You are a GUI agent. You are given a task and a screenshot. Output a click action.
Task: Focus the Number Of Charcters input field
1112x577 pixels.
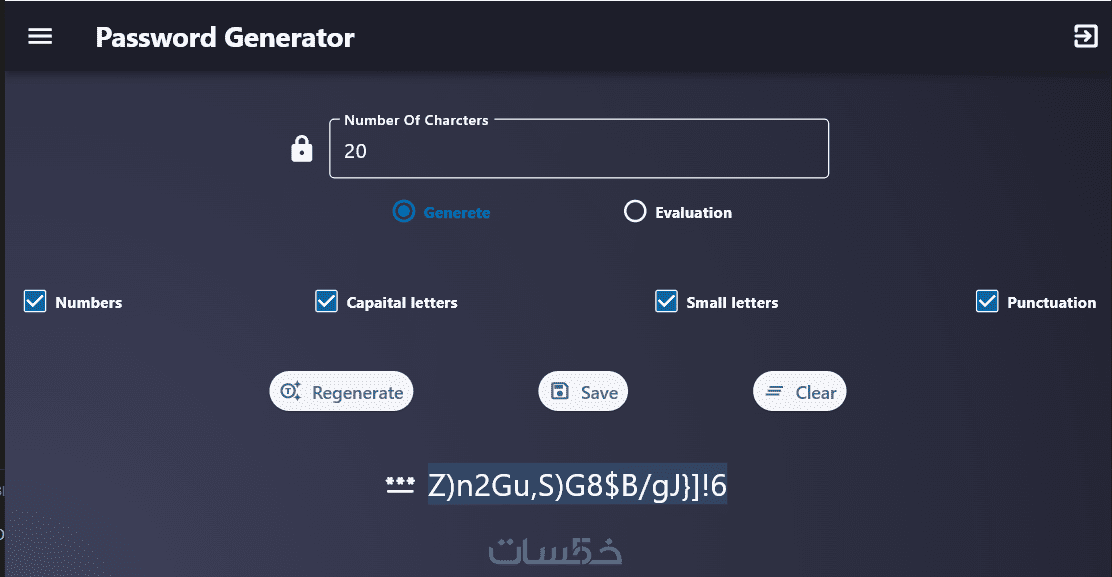pos(579,152)
